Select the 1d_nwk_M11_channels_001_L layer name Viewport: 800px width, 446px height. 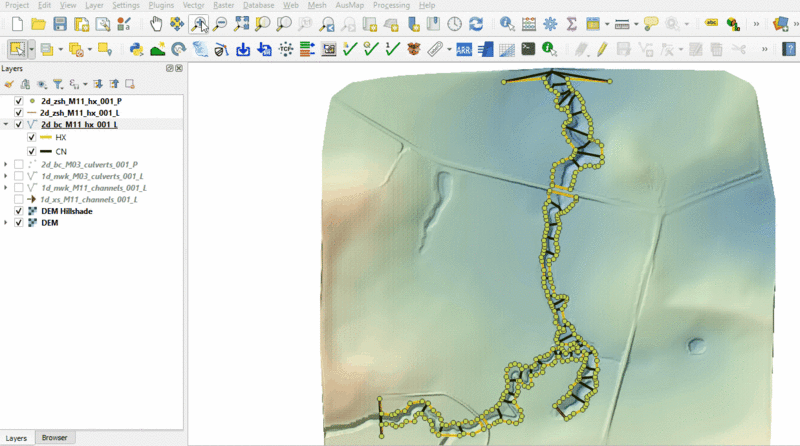tap(94, 187)
